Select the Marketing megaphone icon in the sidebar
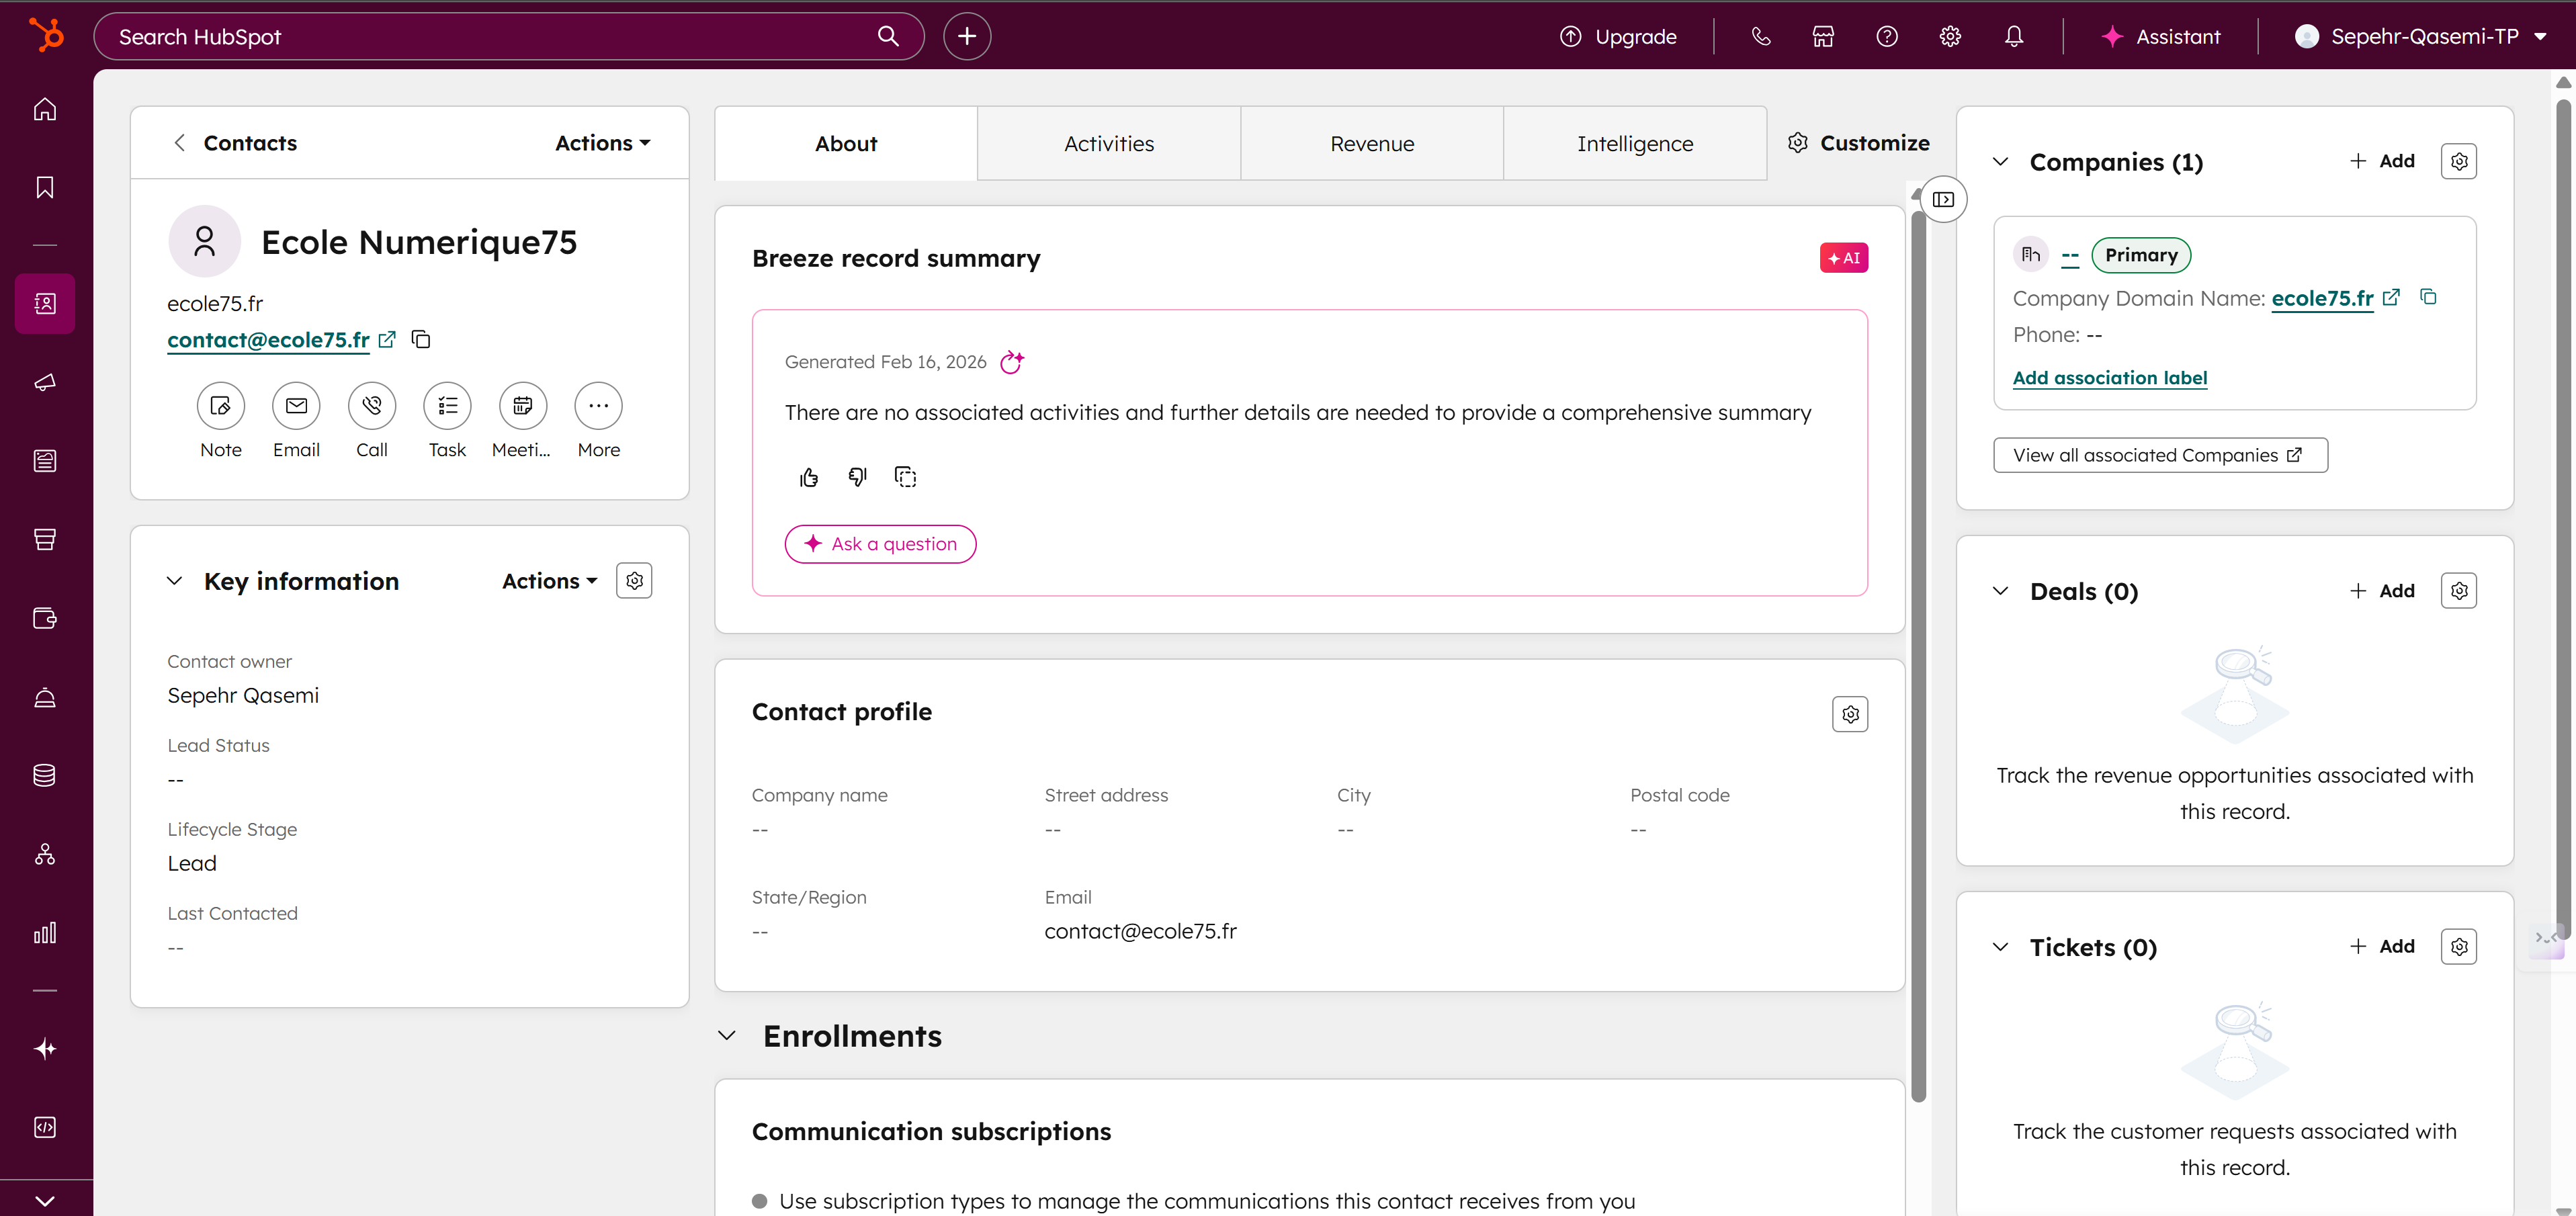The image size is (2576, 1216). click(x=44, y=382)
